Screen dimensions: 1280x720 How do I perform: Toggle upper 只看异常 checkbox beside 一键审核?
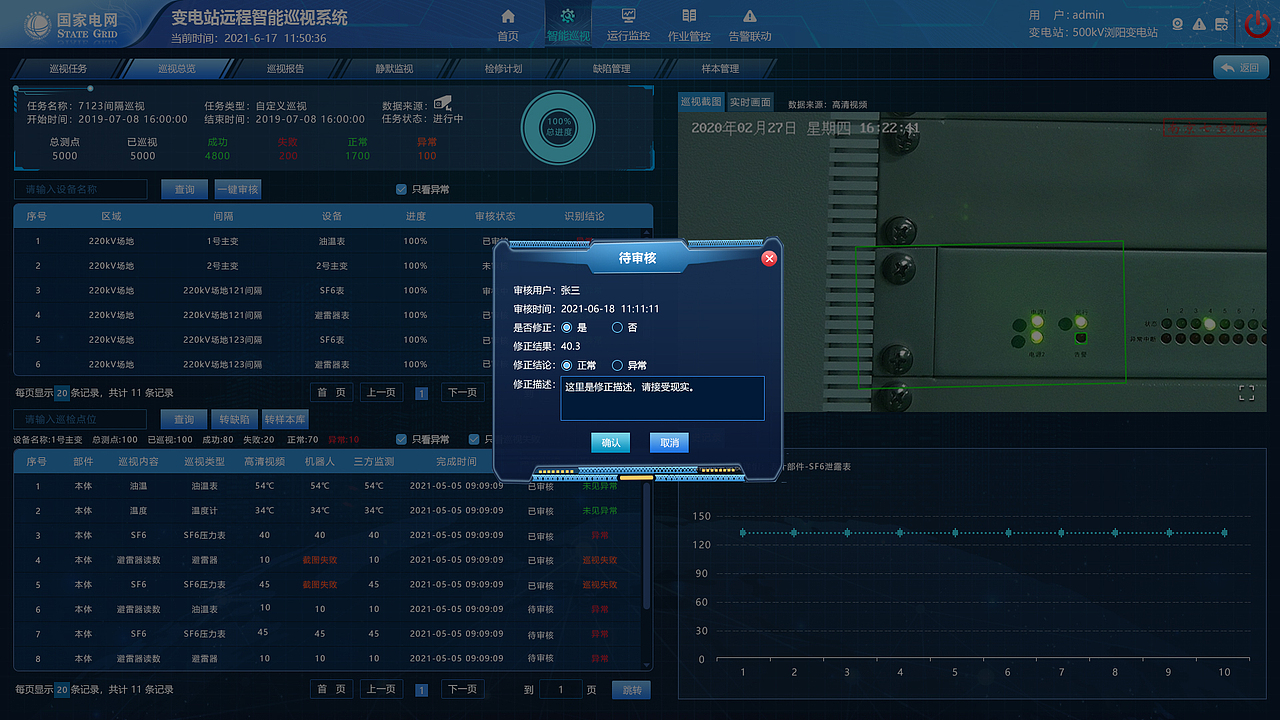[401, 189]
